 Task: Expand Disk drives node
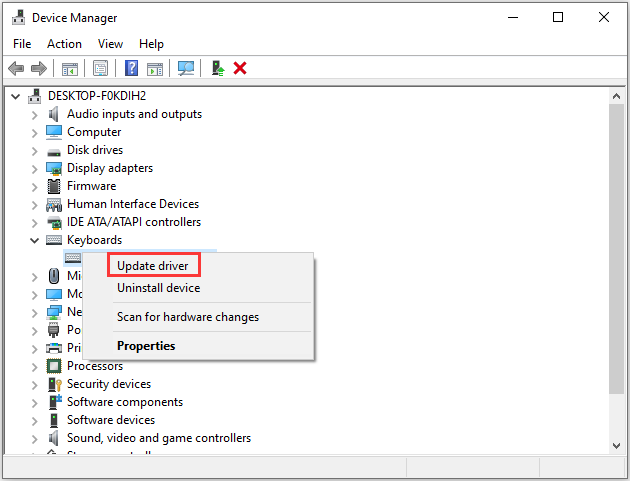[x=35, y=151]
